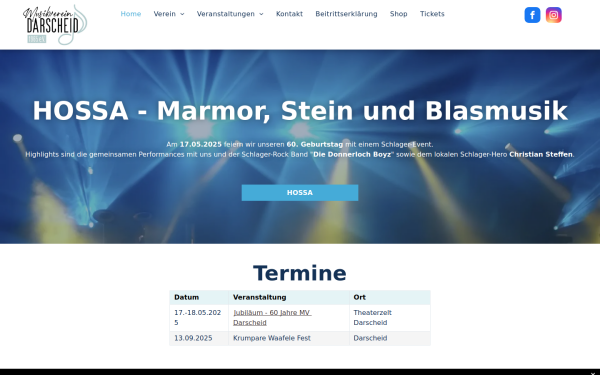Viewport: 600px width, 375px height.
Task: Click the Musikverein Darscheid logo
Action: pos(55,25)
